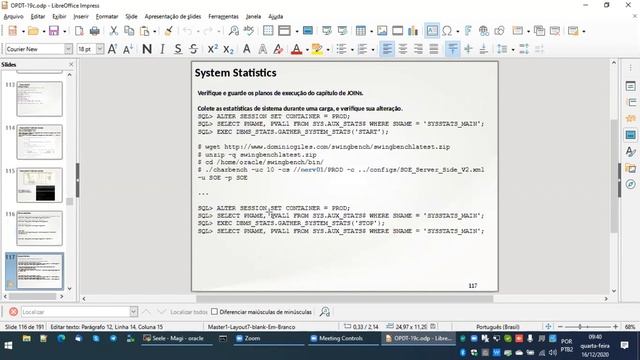Click Localizar todos button
This screenshot has width=640, height=360.
click(189, 312)
